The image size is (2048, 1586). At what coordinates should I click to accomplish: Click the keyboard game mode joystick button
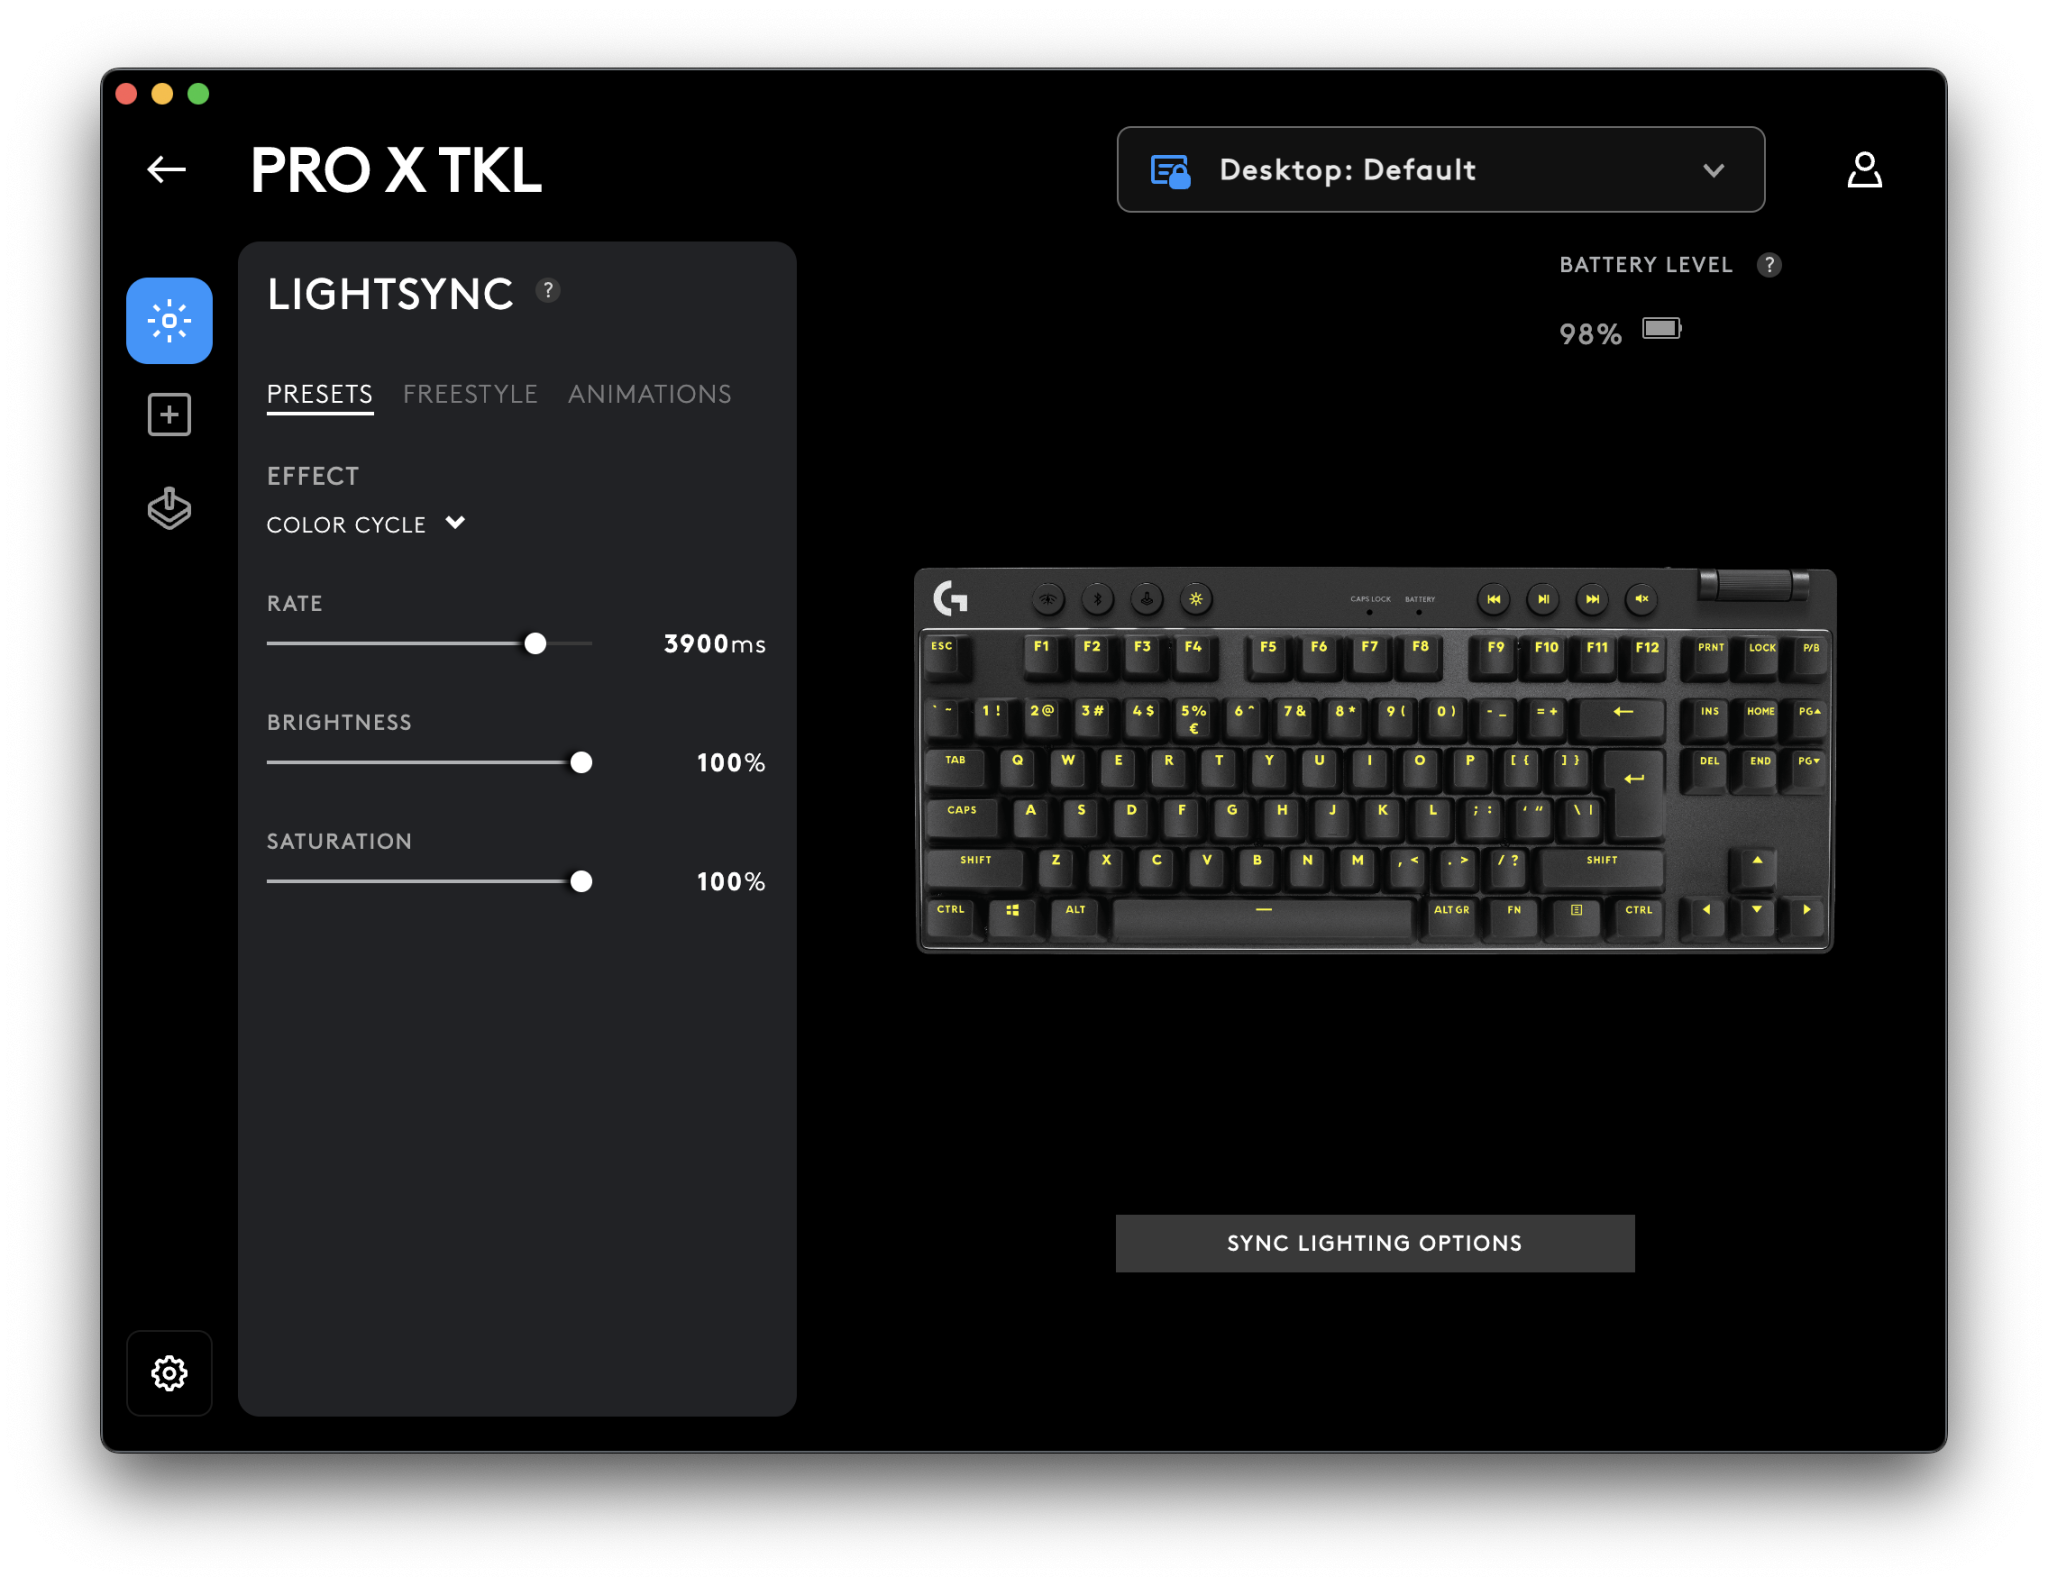pos(1146,599)
